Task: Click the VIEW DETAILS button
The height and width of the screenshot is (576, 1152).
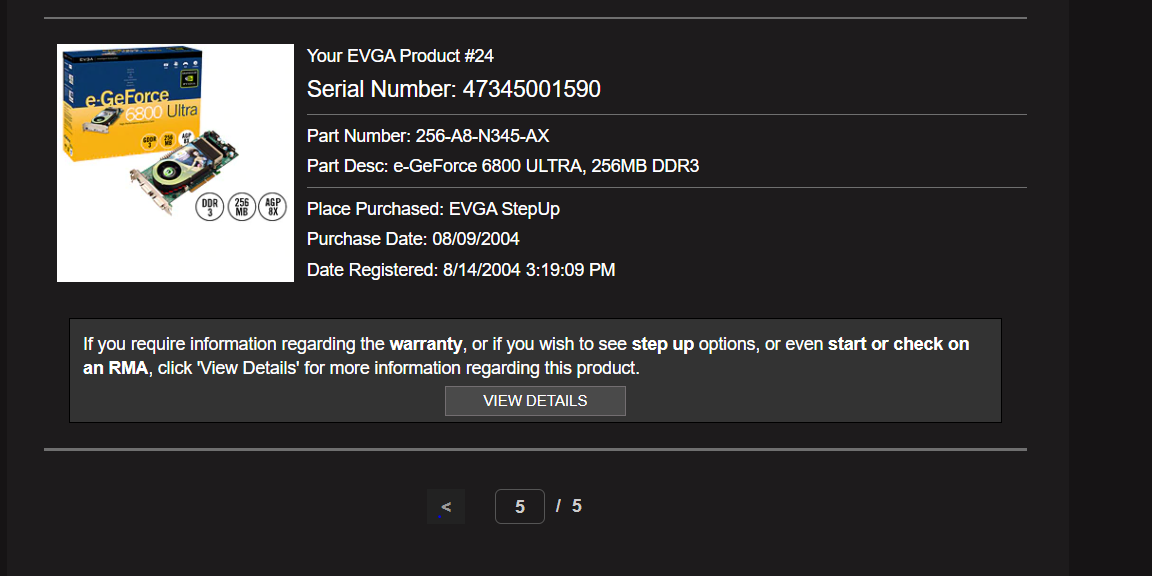Action: coord(535,401)
